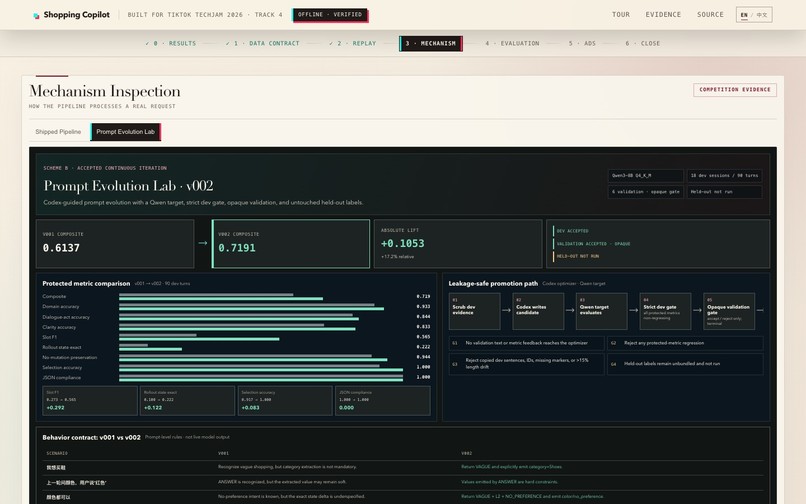The height and width of the screenshot is (504, 806).
Task: Click the 'Behavior contract: v001 vs v002' heading
Action: tap(91, 438)
